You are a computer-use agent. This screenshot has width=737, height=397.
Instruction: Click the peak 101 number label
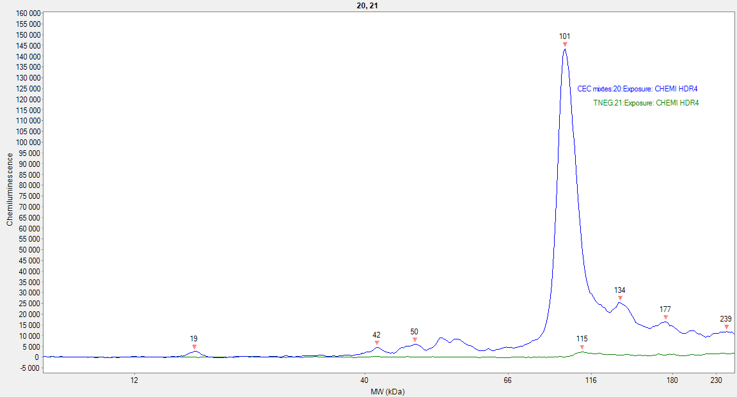(x=565, y=36)
